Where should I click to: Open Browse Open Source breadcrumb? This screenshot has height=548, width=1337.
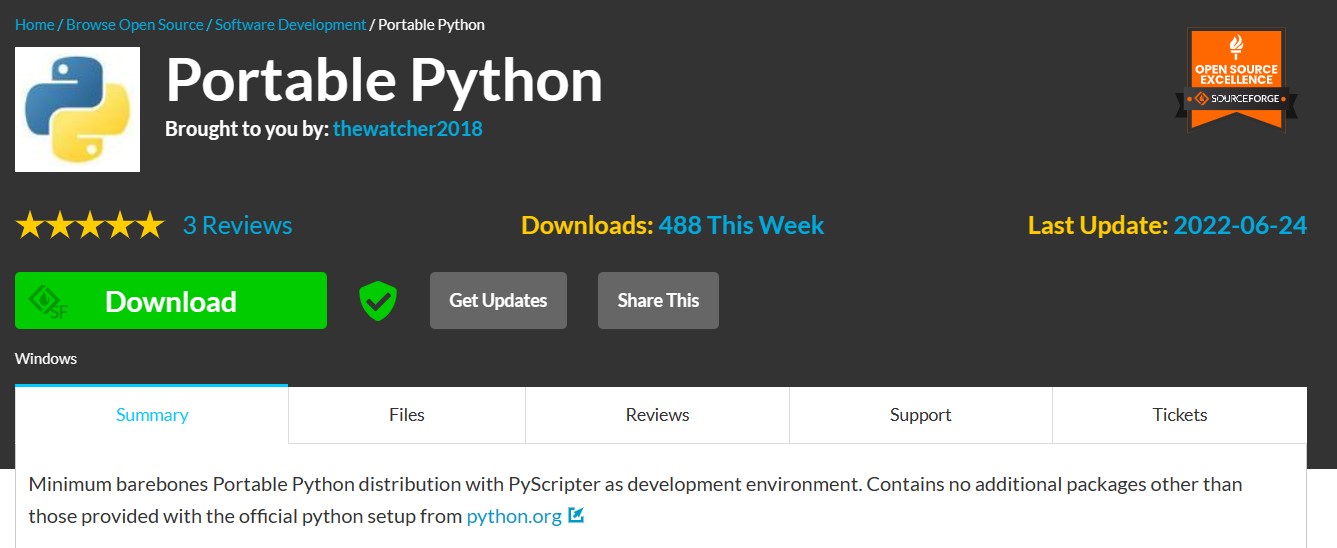click(135, 24)
